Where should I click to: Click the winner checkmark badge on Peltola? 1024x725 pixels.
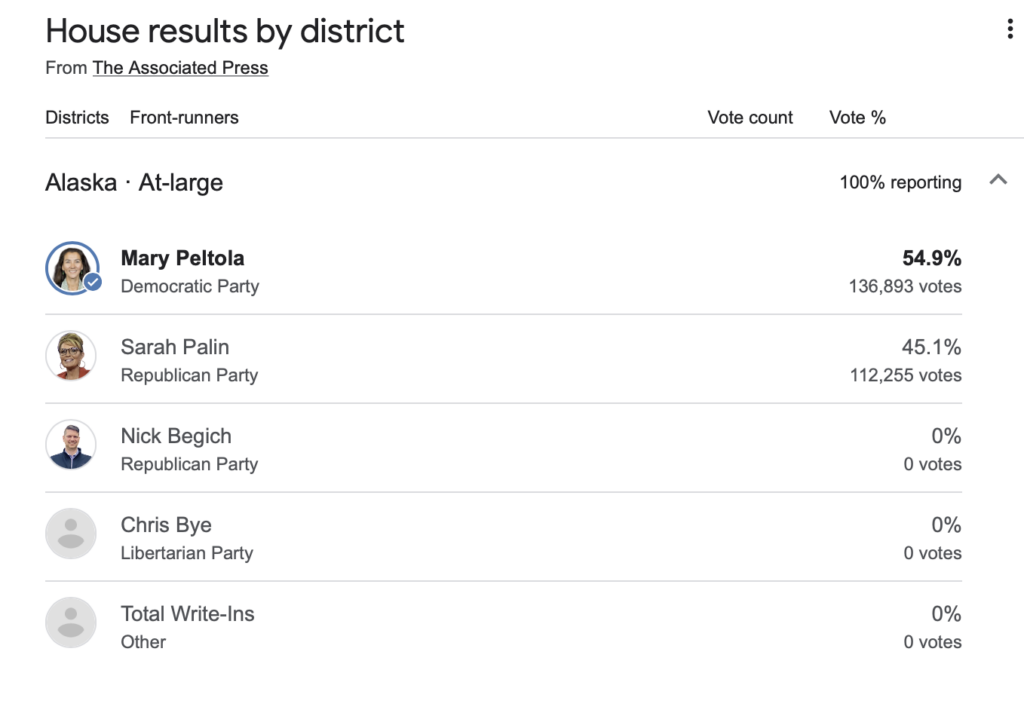click(x=93, y=282)
